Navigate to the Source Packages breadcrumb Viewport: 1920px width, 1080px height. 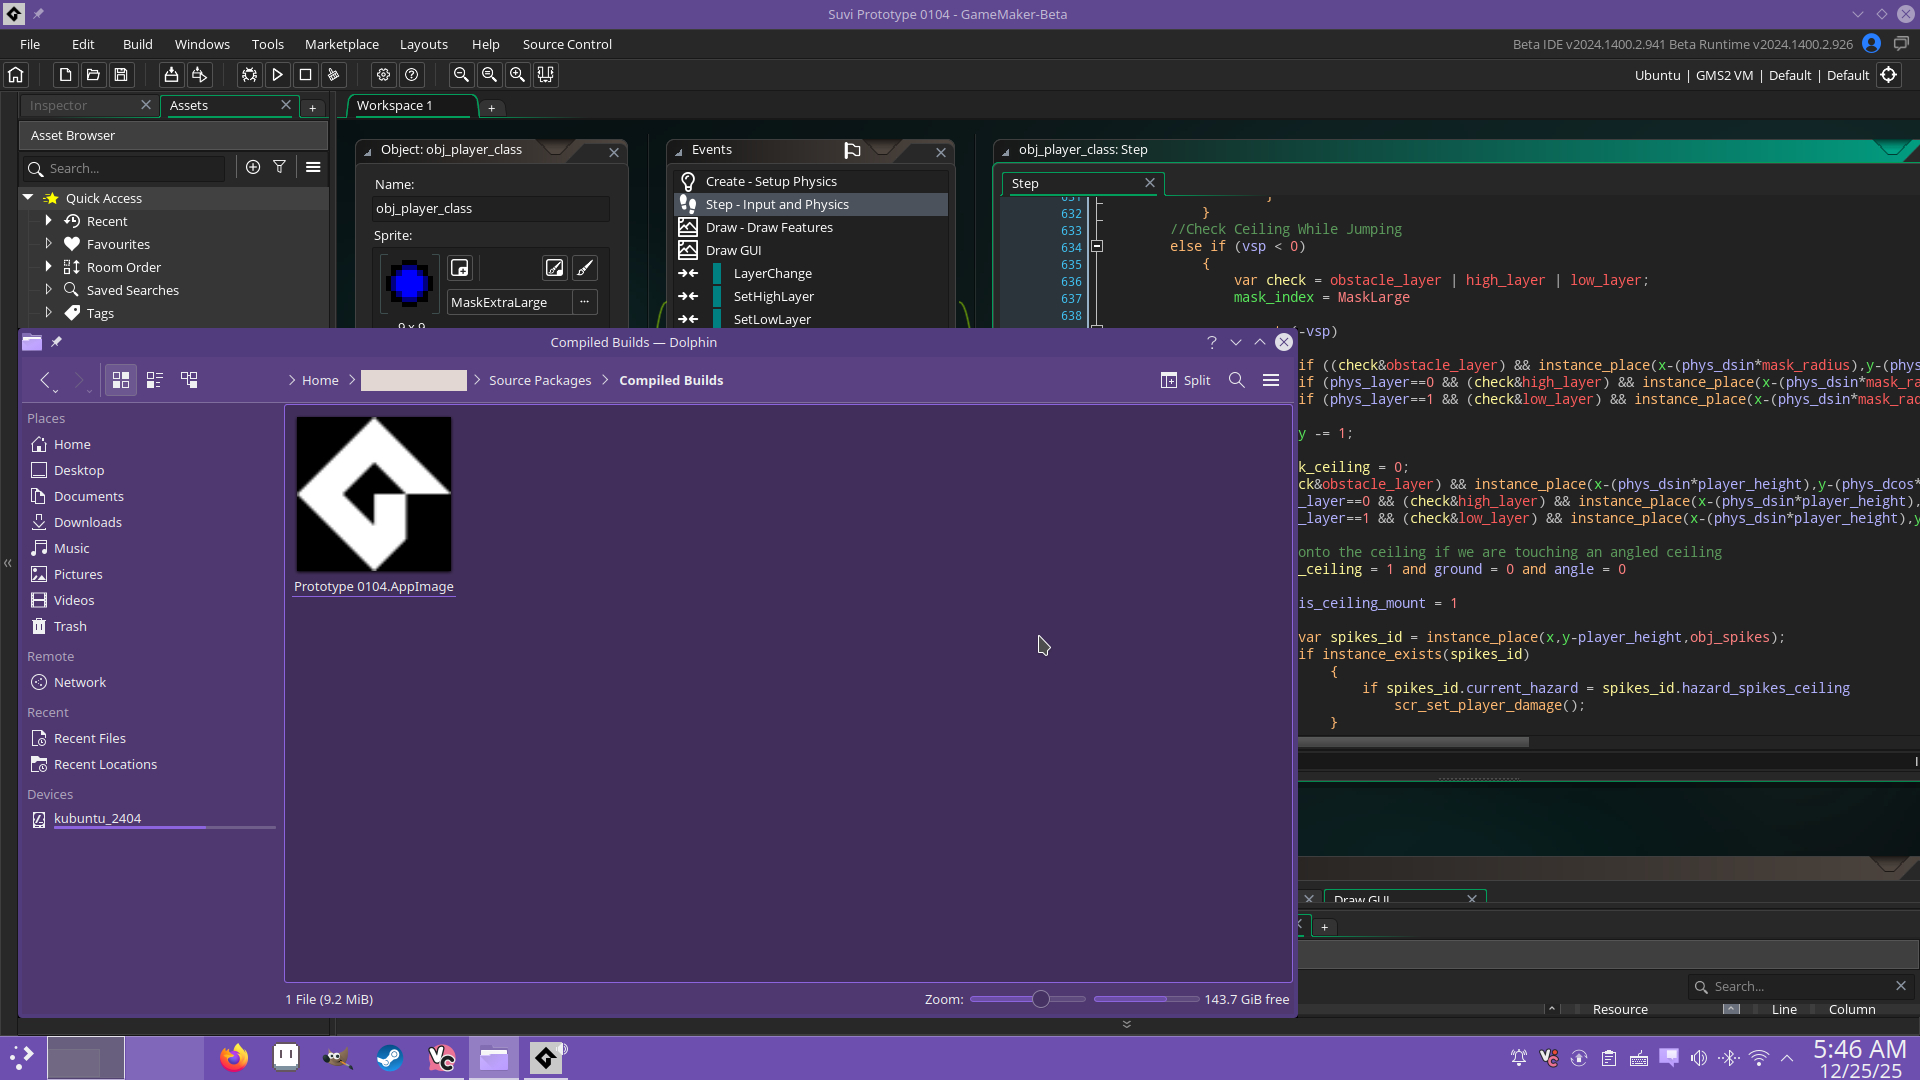pos(539,380)
